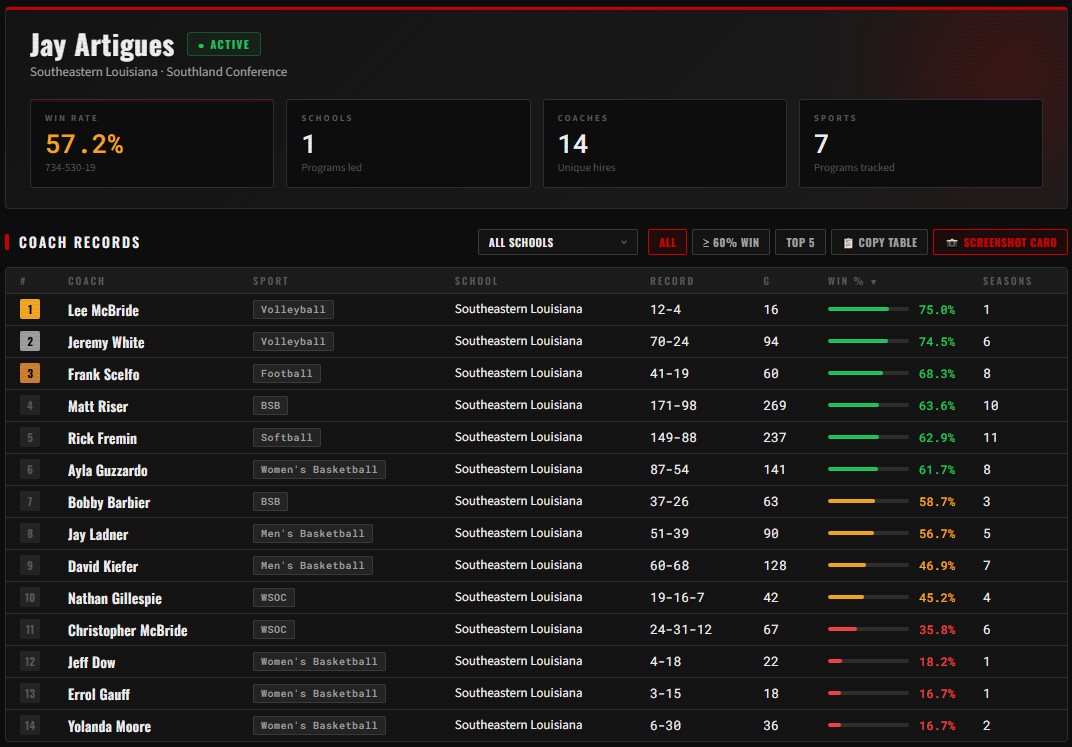This screenshot has height=747, width=1072.
Task: Click Rick Fremin's Softball tag
Action: tap(286, 437)
